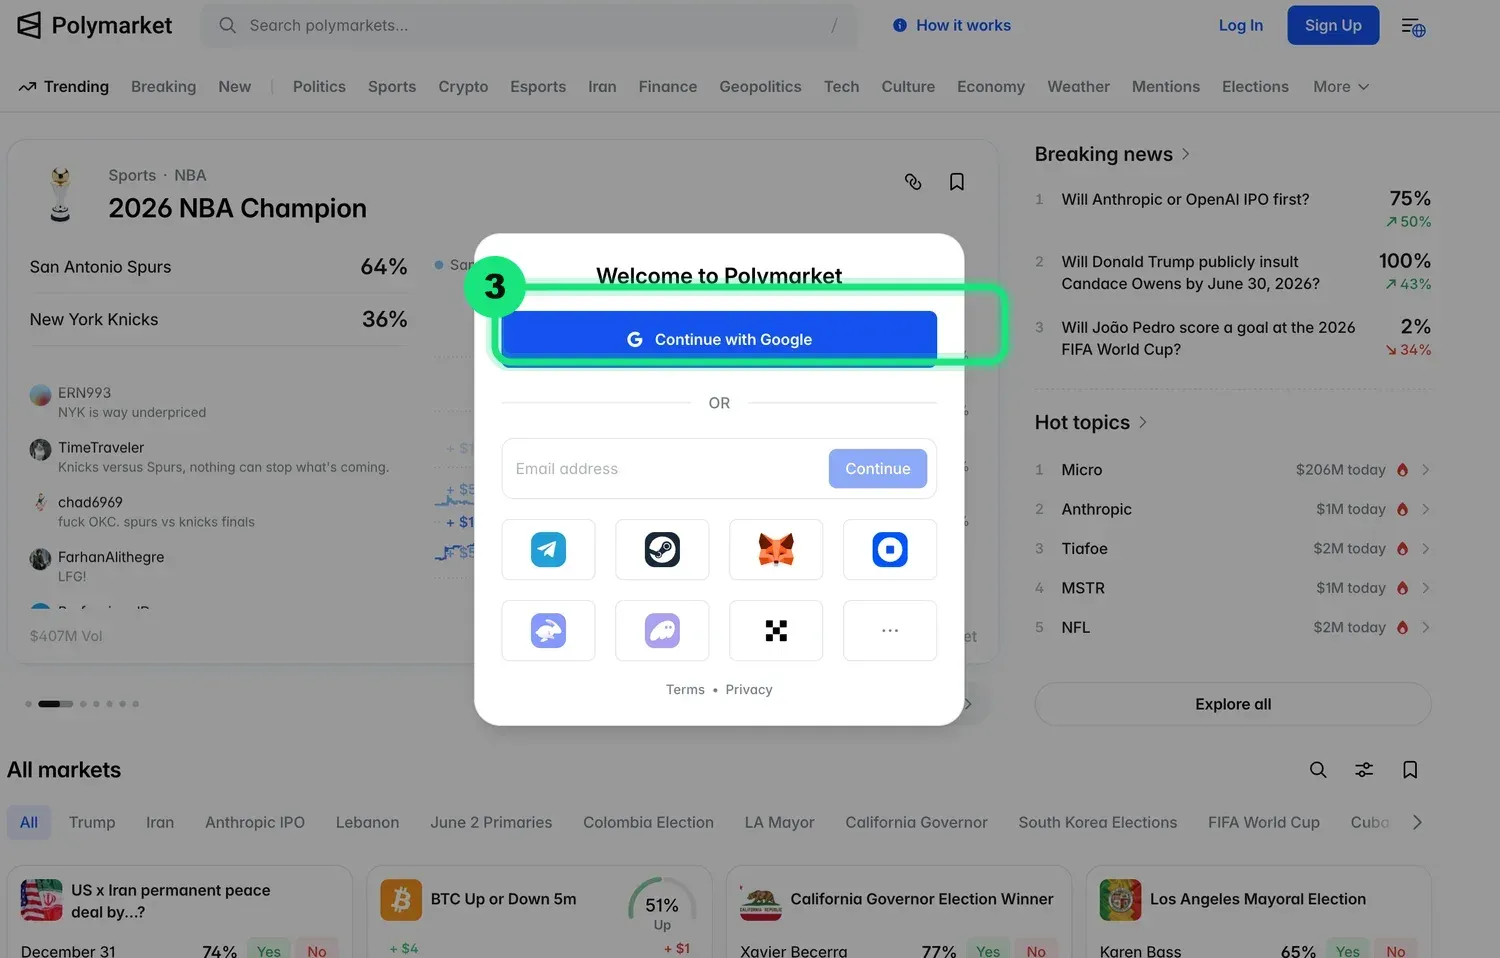
Task: Expand the More navigation dropdown
Action: click(x=1341, y=87)
